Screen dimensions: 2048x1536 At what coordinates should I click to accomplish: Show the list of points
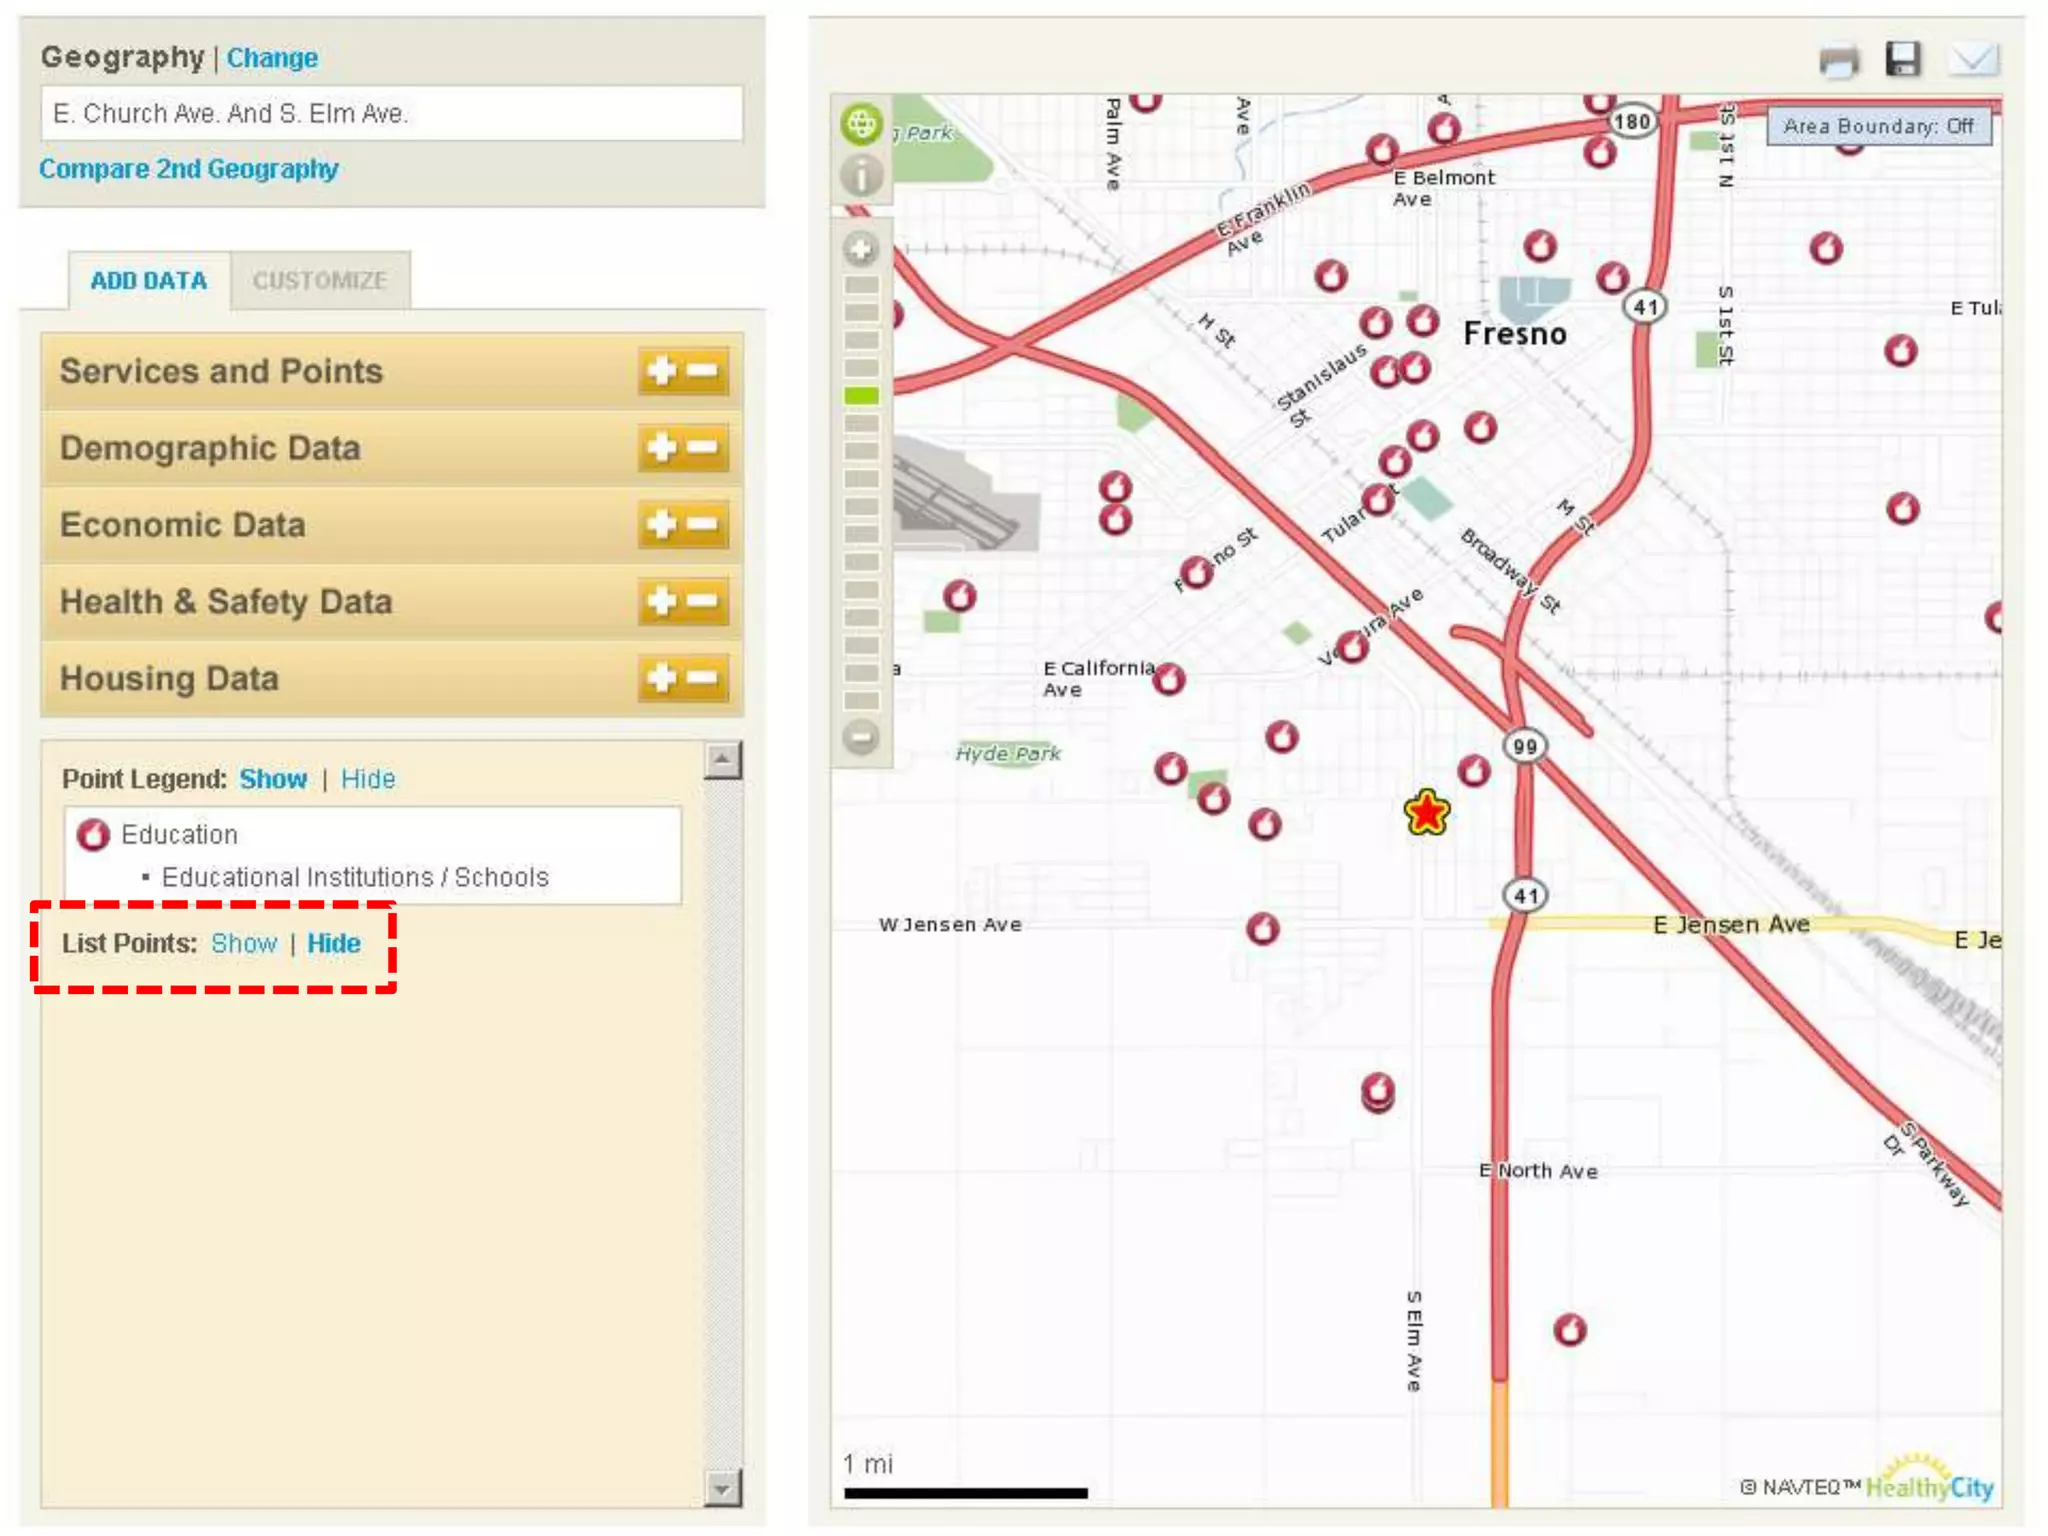243,943
